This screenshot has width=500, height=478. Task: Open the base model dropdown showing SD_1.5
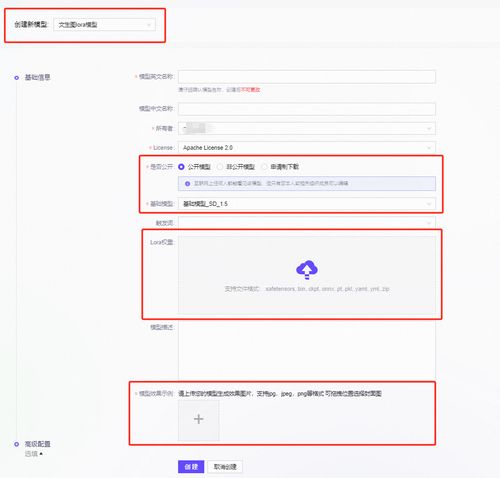(x=307, y=204)
